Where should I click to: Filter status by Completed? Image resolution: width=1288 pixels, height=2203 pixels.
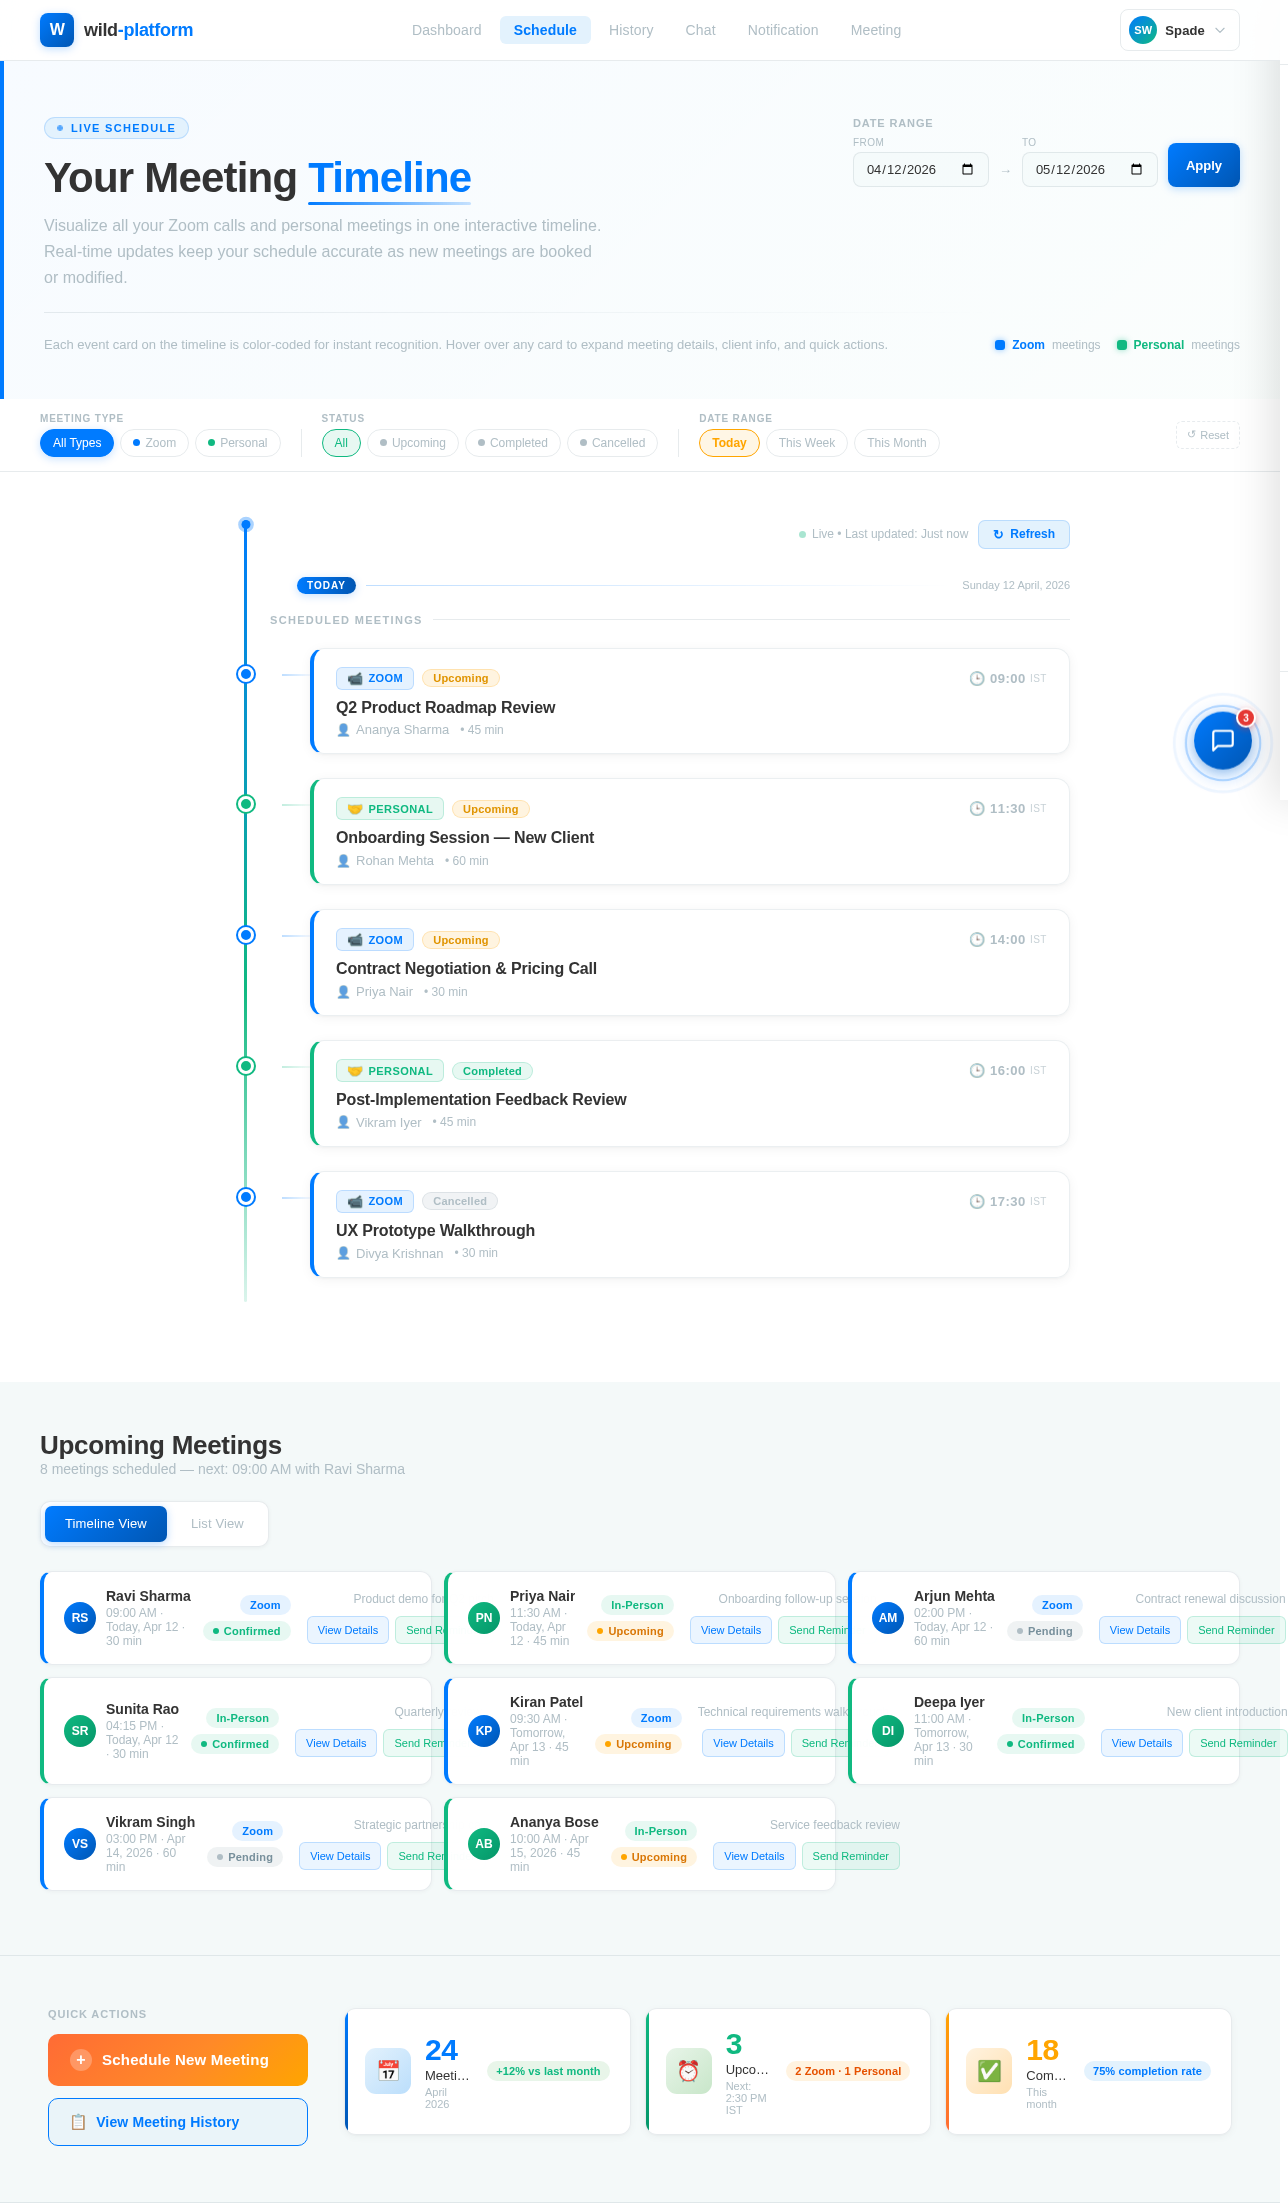tap(513, 443)
